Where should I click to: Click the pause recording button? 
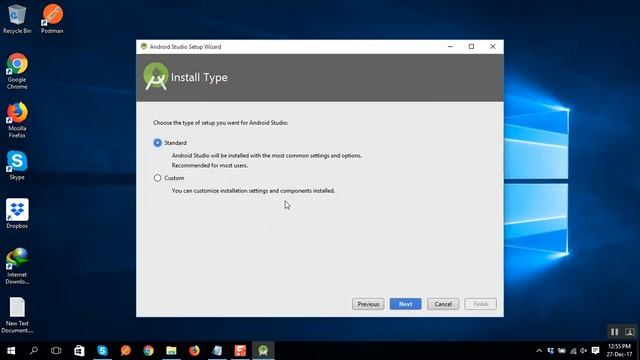[x=614, y=332]
